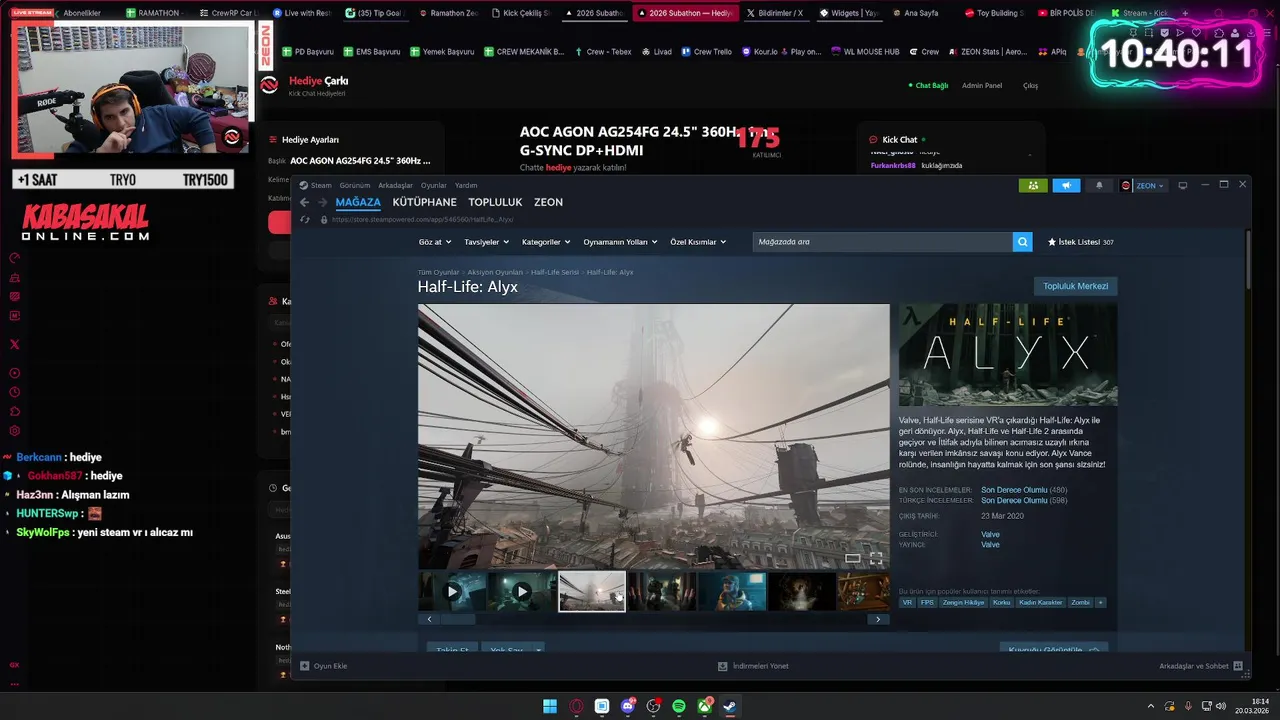Expand the Tavsiyeler dropdown
Screen dimensions: 1280x720
[487, 242]
